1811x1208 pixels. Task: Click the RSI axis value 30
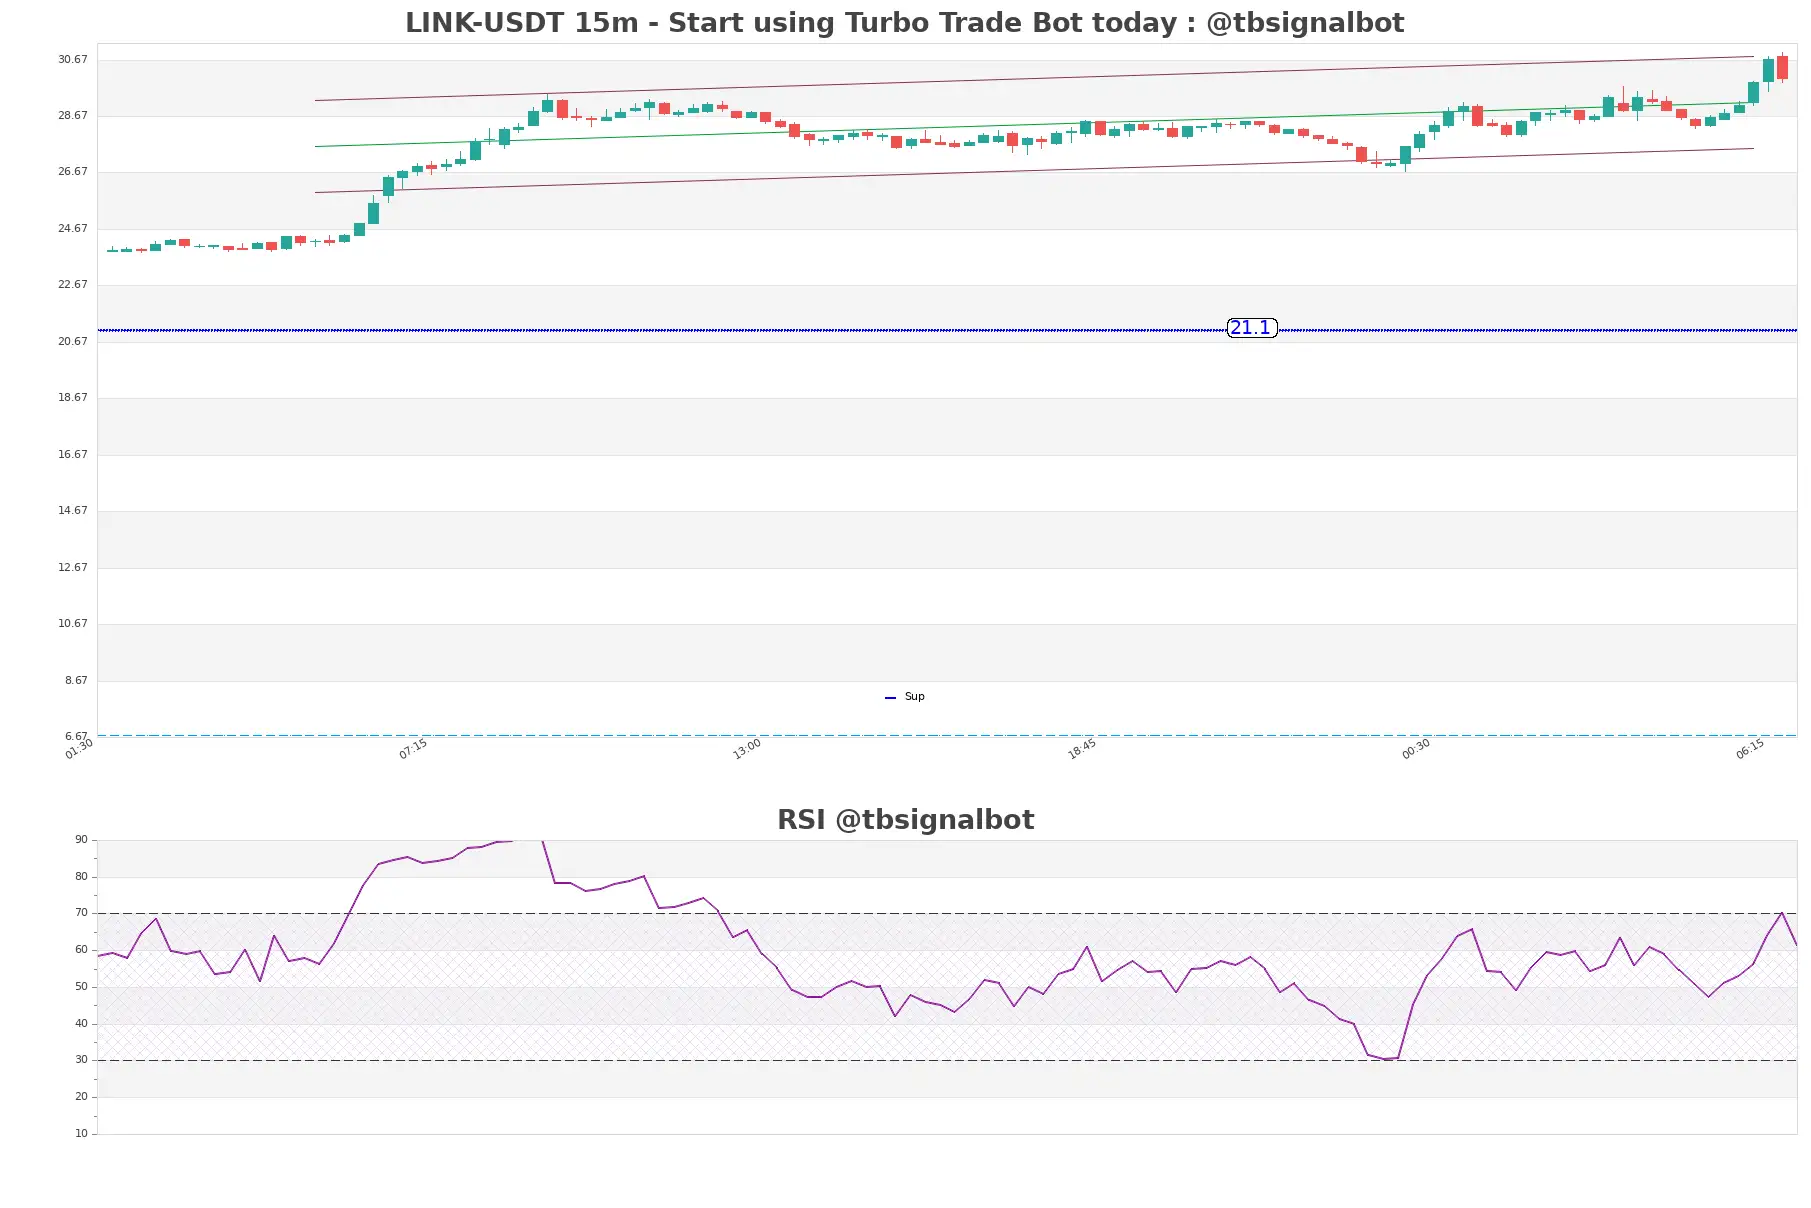(x=81, y=1060)
